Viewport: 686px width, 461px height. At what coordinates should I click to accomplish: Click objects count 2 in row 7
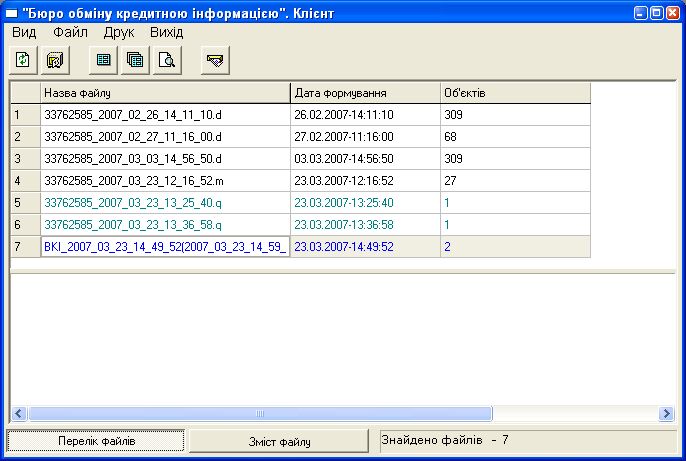tap(515, 247)
